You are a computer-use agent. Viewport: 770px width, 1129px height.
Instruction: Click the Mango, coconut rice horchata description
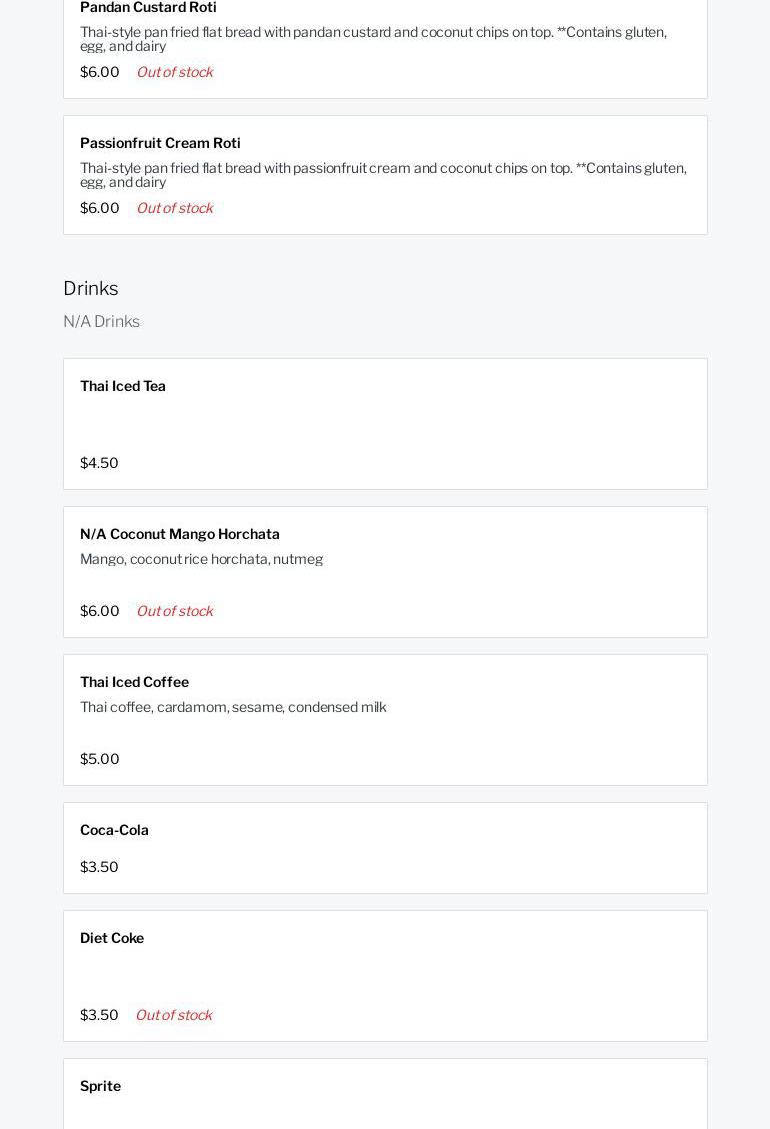[x=201, y=559]
